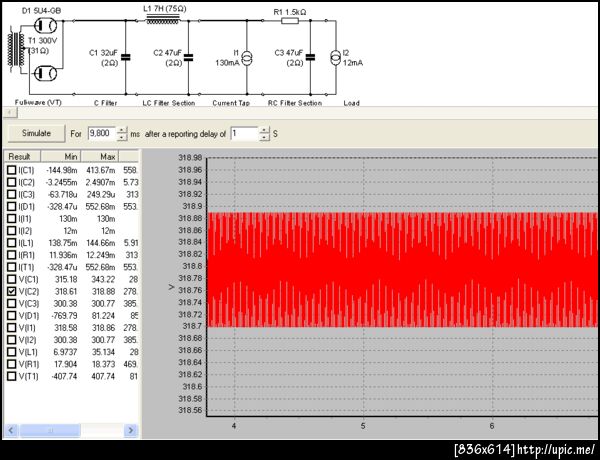Enable the V(I1) trace checkbox
This screenshot has height=460, width=600.
coord(12,328)
